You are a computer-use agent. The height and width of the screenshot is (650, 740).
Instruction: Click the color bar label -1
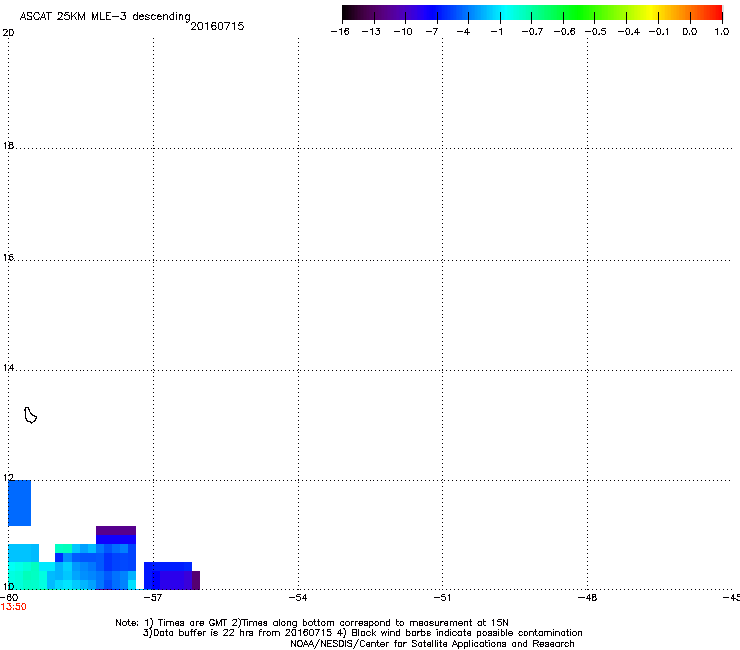coord(496,32)
